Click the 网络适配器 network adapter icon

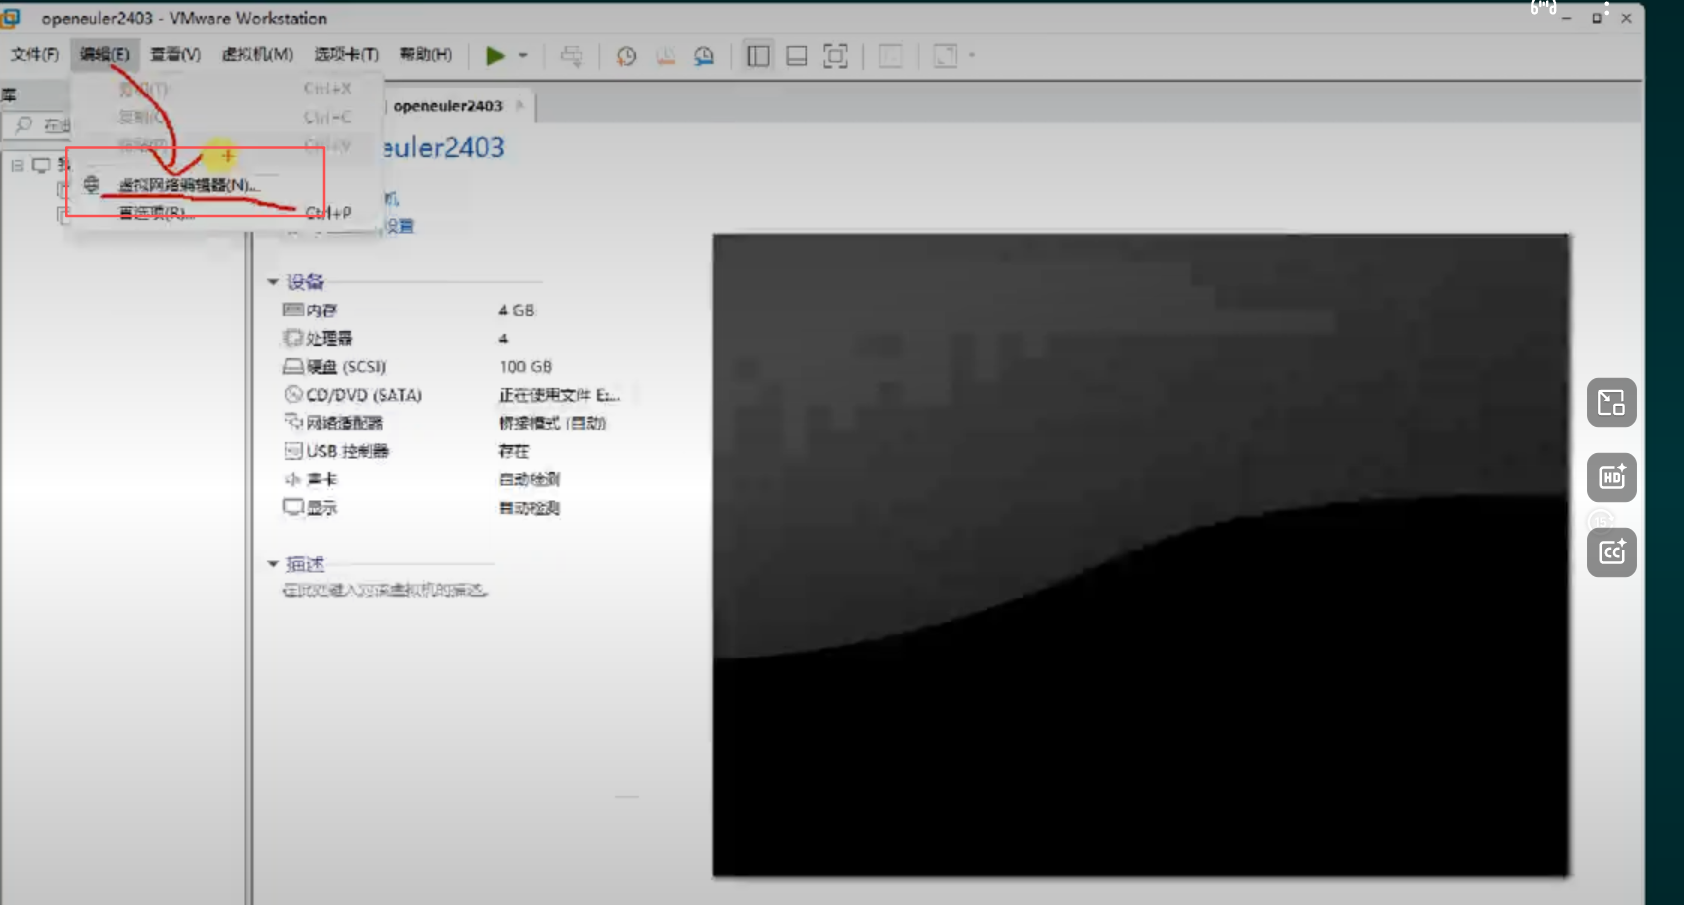(293, 422)
